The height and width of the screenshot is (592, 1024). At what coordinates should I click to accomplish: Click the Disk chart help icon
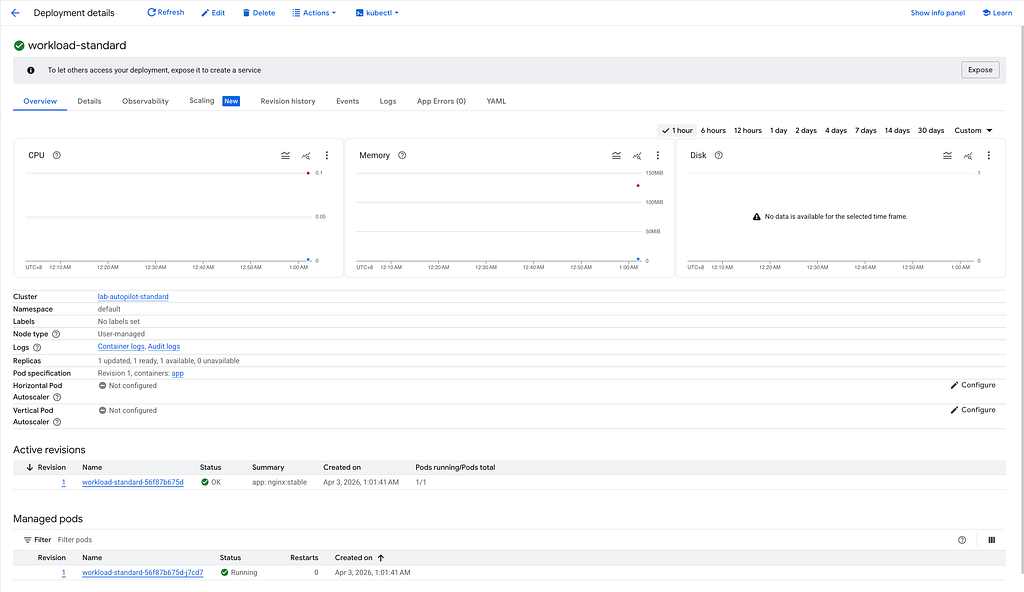pos(718,156)
